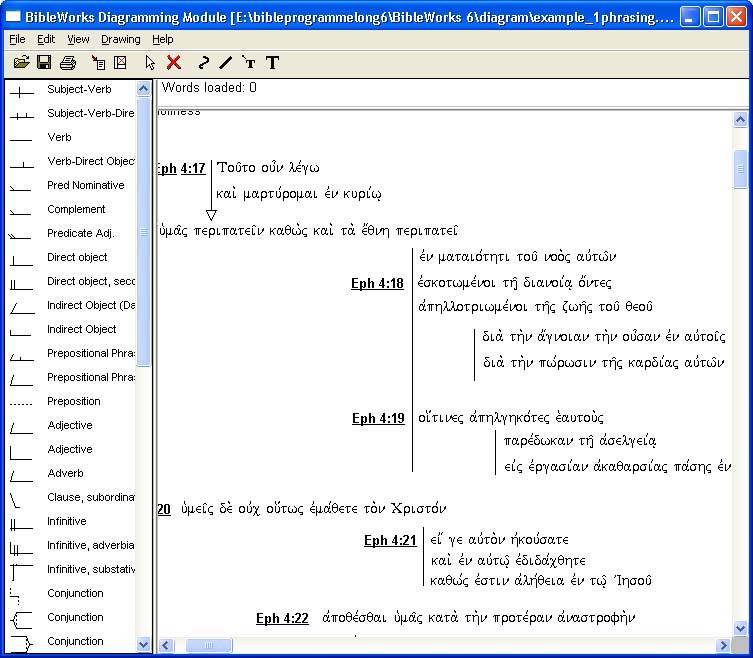Open the Help menu
The width and height of the screenshot is (753, 658).
click(x=162, y=39)
